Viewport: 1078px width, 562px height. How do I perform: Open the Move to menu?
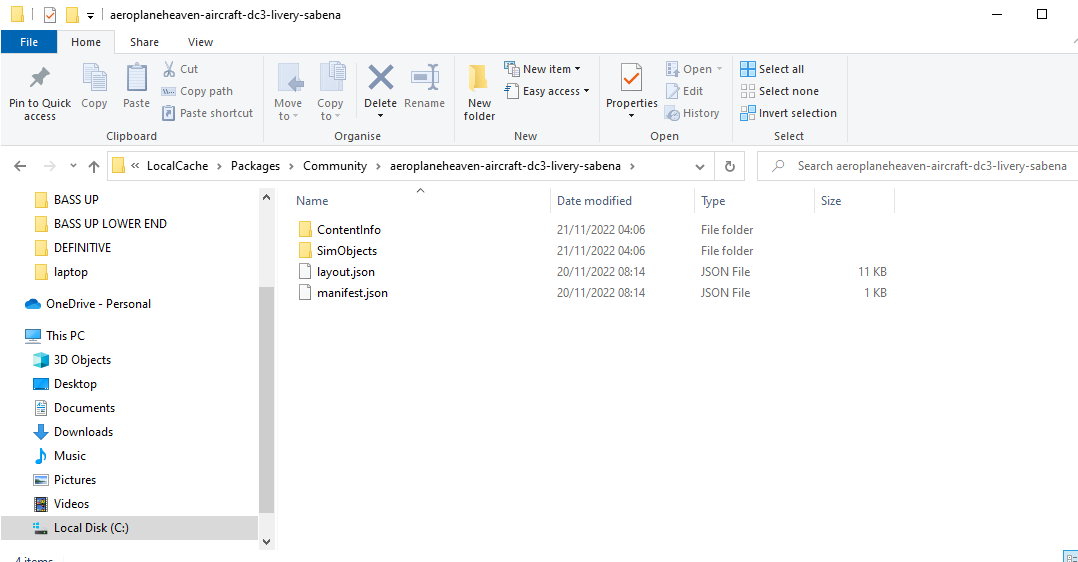pyautogui.click(x=287, y=91)
